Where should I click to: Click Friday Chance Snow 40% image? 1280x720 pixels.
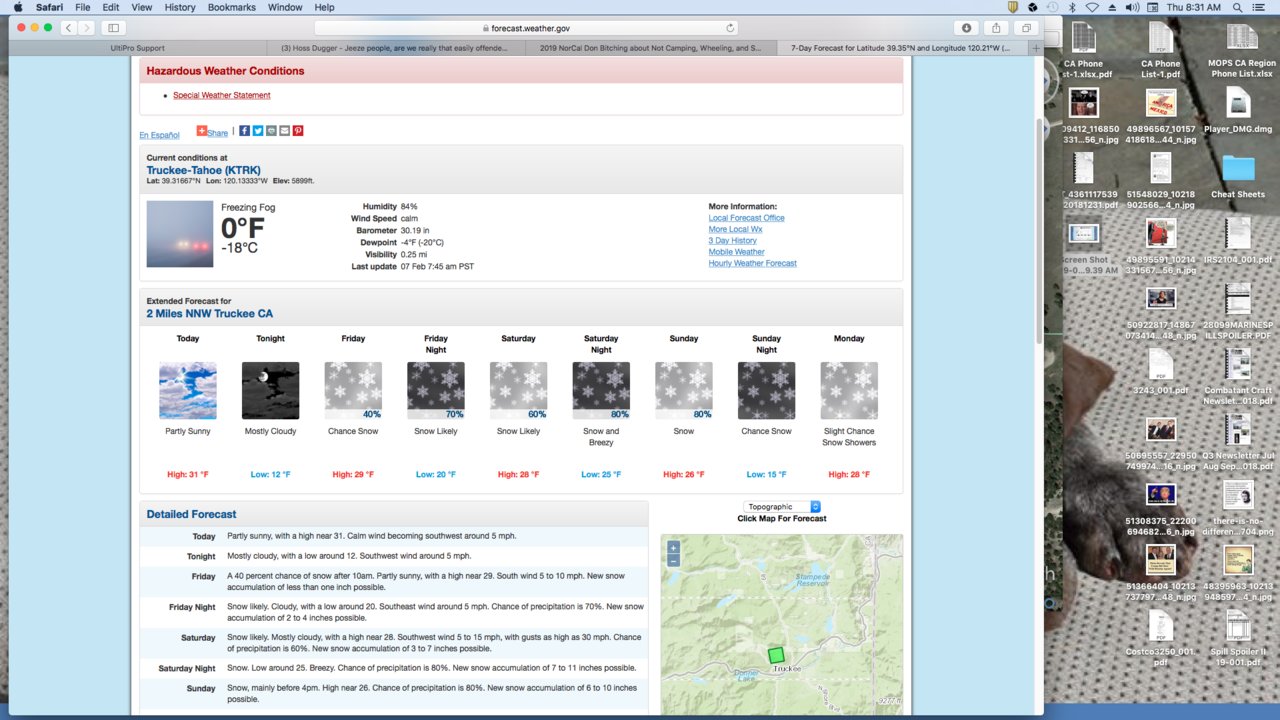pos(353,391)
